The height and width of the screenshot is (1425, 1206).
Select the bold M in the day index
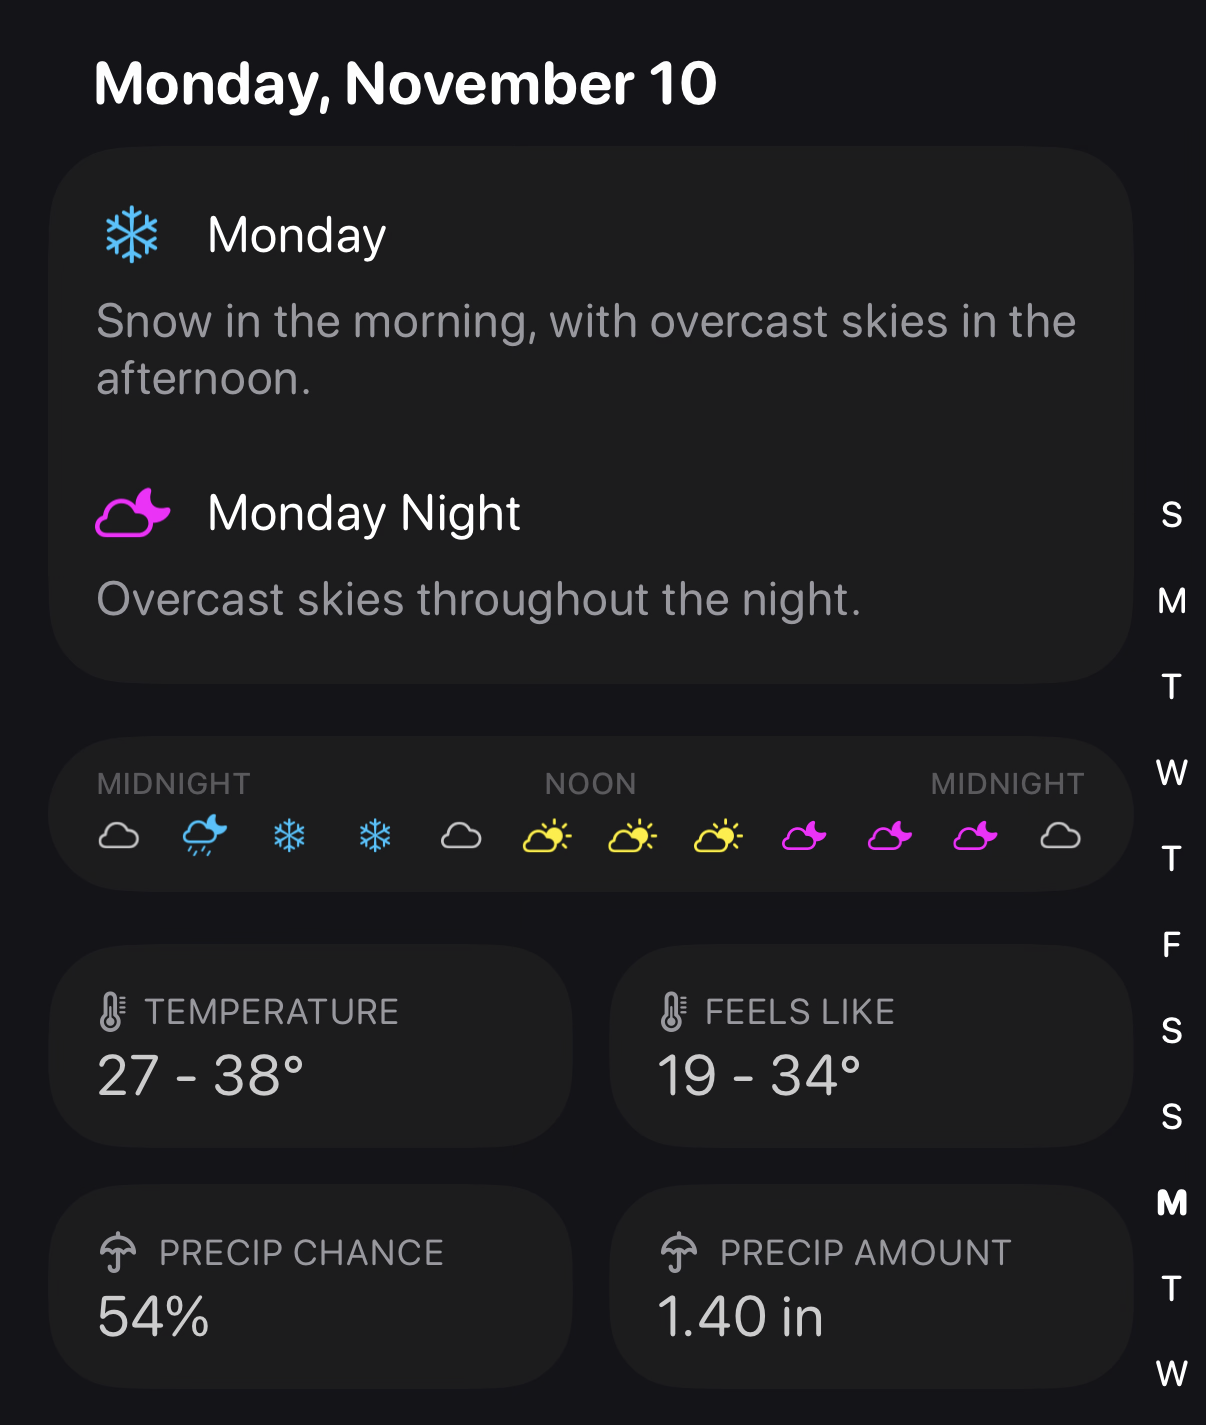1171,1202
